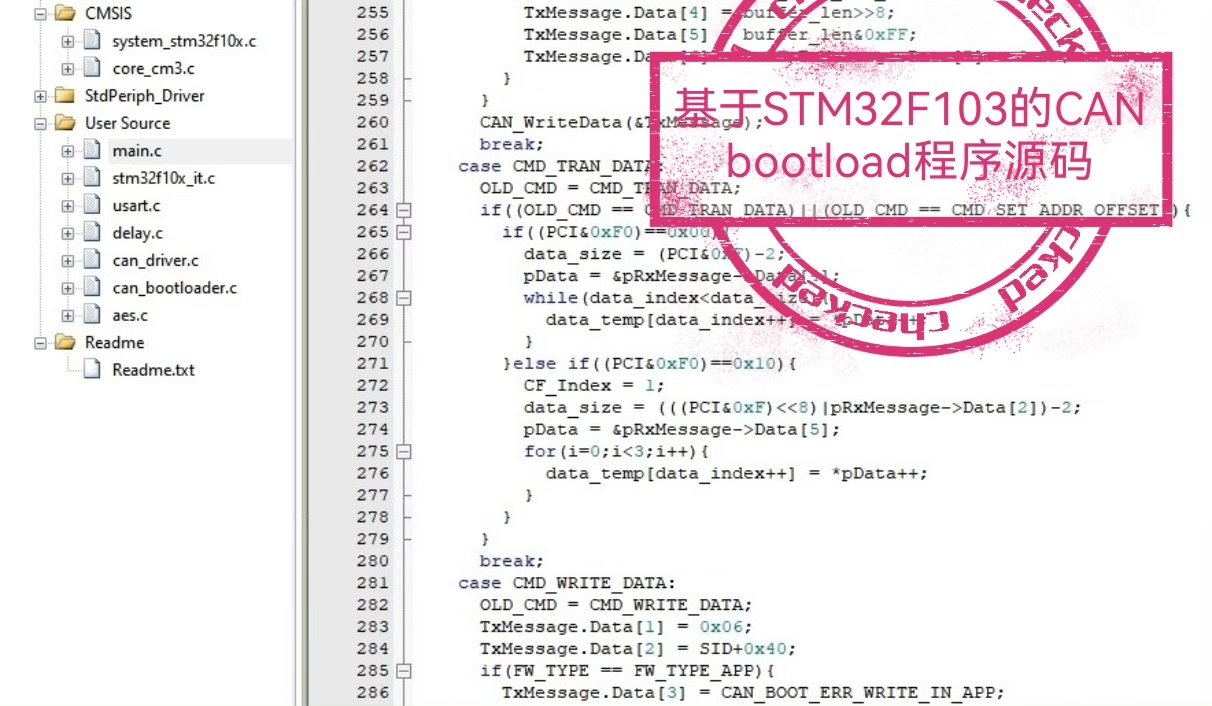Click 'case CMD_WRITE_DATA:' code line

567,582
